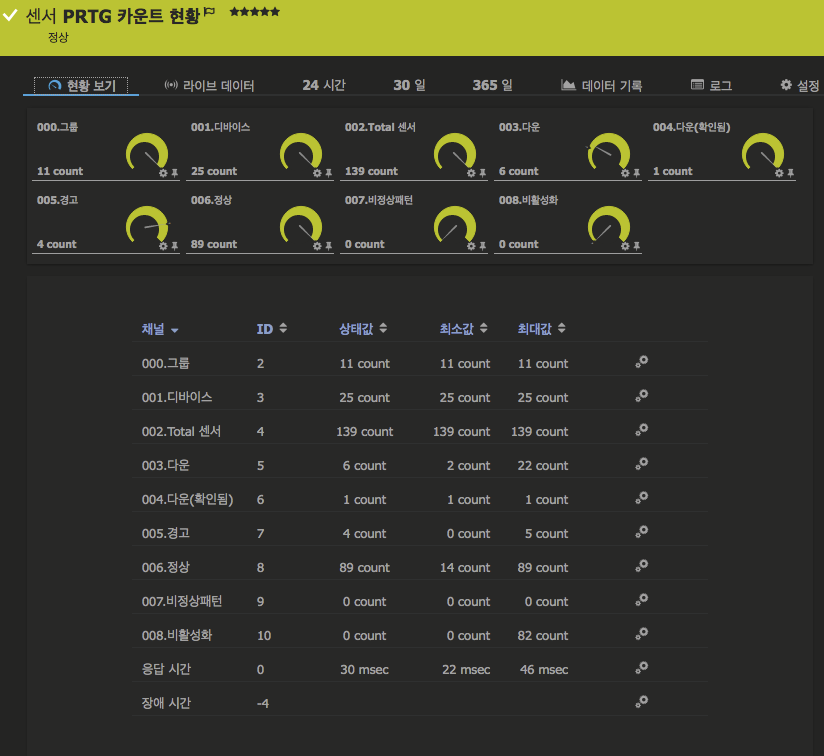Open the 365 일 tab
The height and width of the screenshot is (756, 824).
[x=492, y=85]
